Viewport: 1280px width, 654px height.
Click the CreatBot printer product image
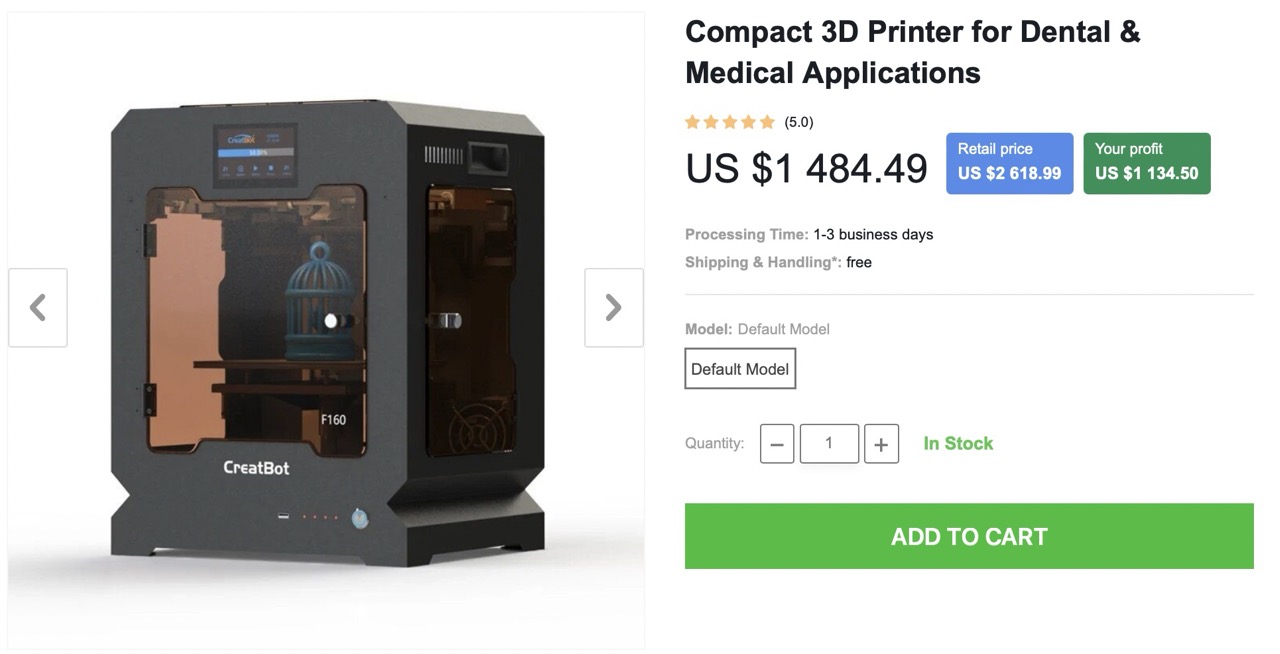tap(327, 331)
